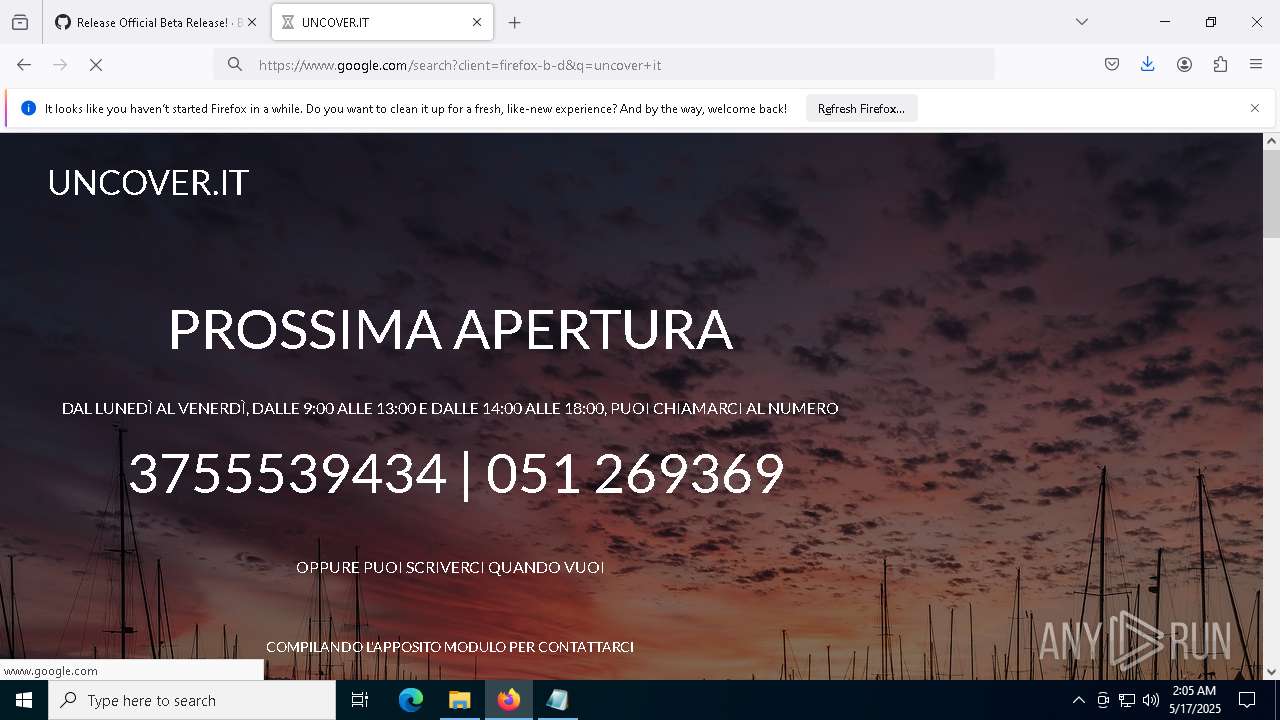Click the vertical scrollbar thumb
The image size is (1280, 720).
coord(1271,194)
